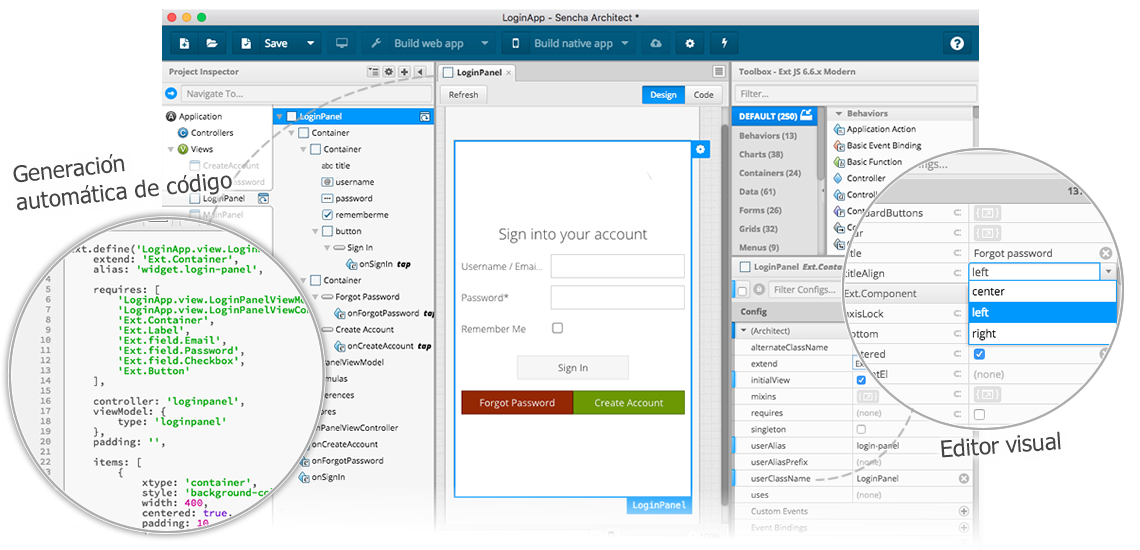1140x550 pixels.
Task: Click the Refresh button
Action: pyautogui.click(x=463, y=95)
